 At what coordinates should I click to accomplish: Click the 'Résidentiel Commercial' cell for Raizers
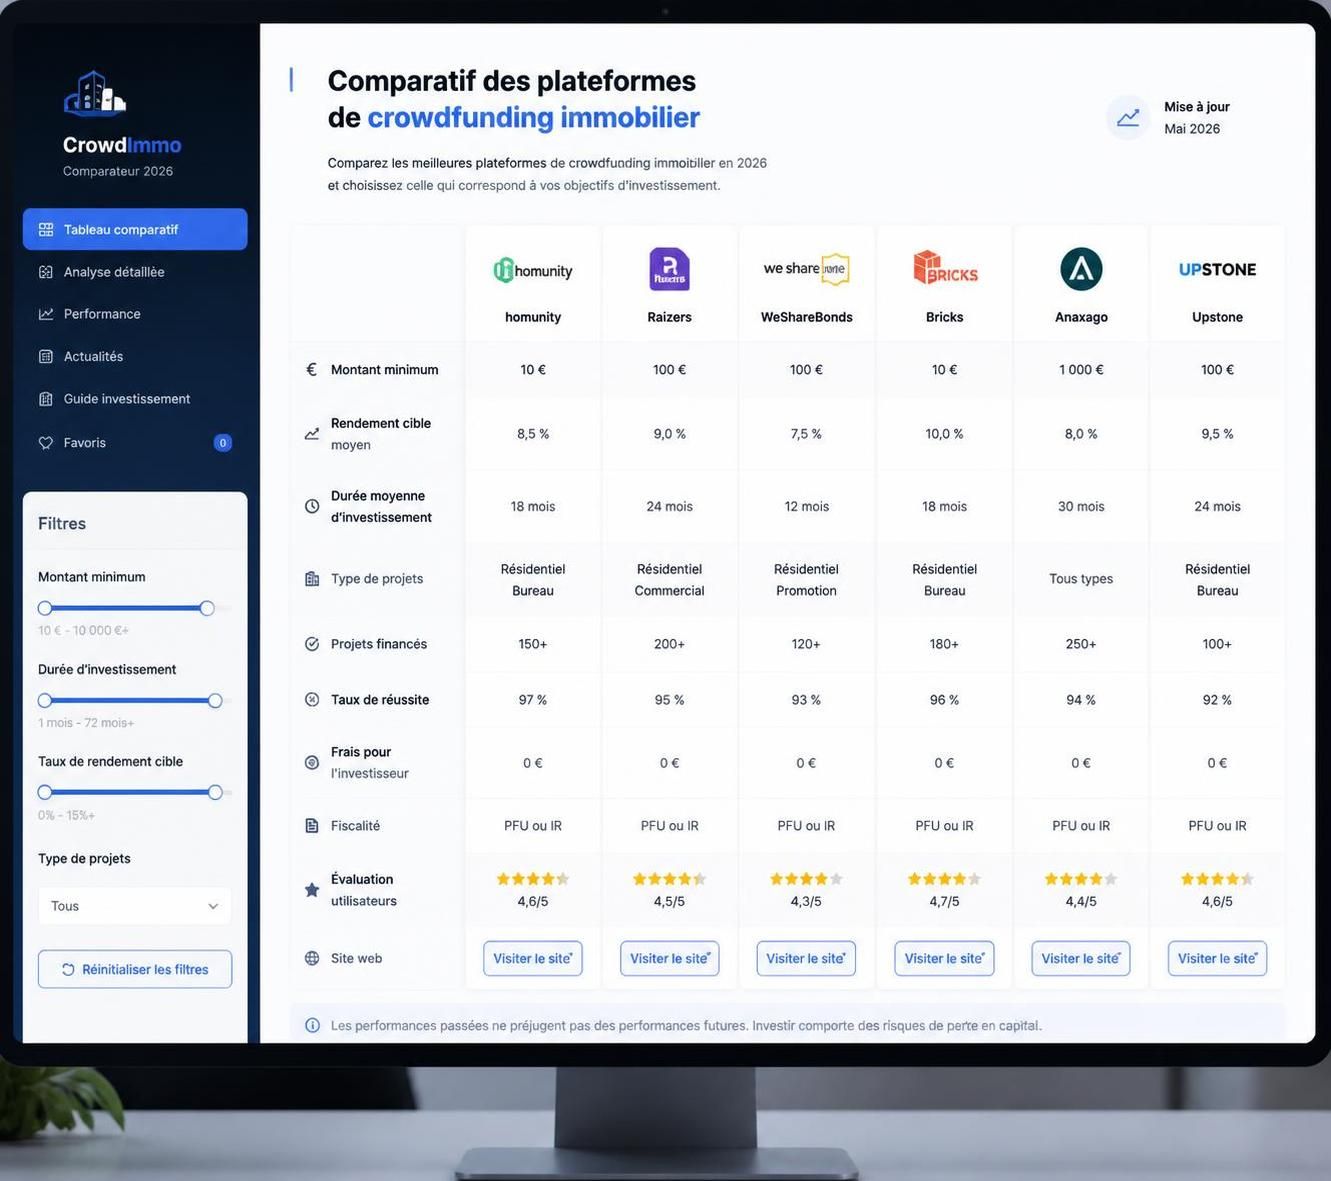(670, 580)
